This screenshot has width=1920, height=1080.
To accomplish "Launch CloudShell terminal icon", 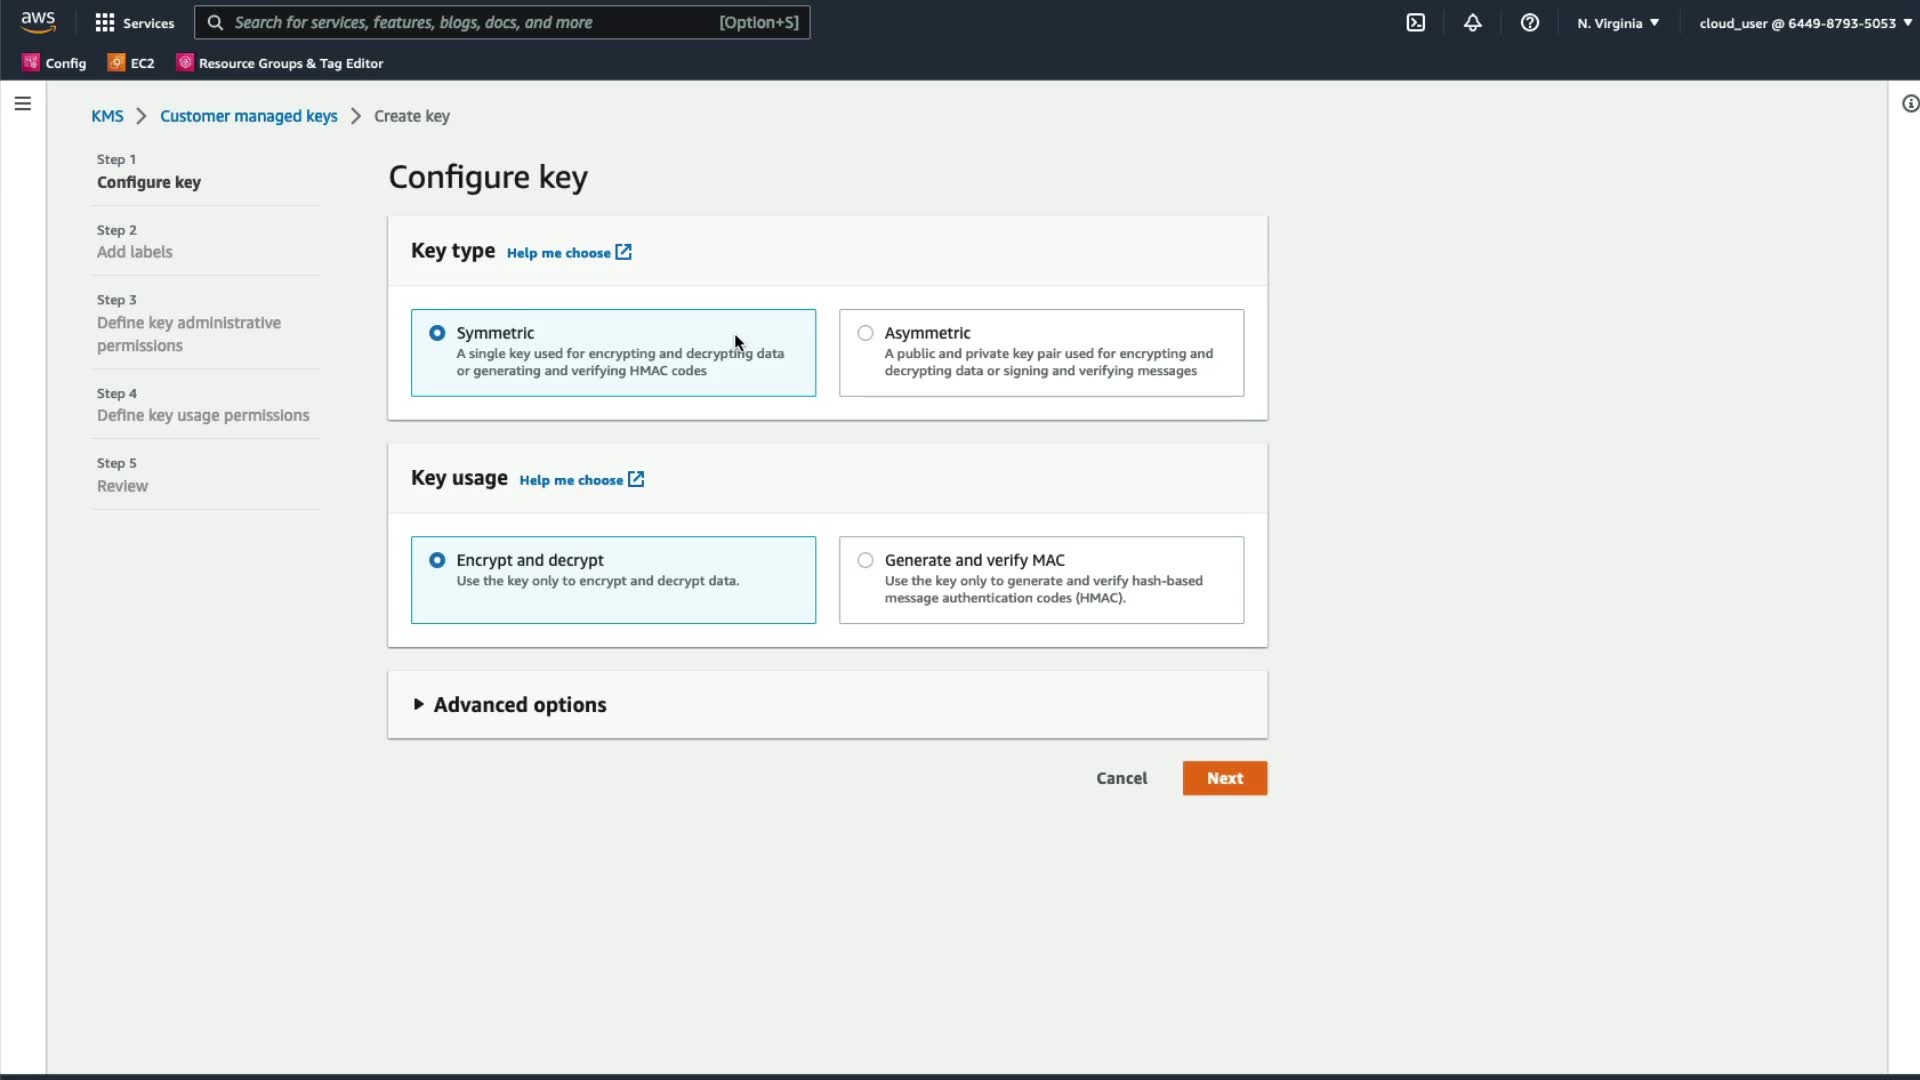I will click(1415, 22).
